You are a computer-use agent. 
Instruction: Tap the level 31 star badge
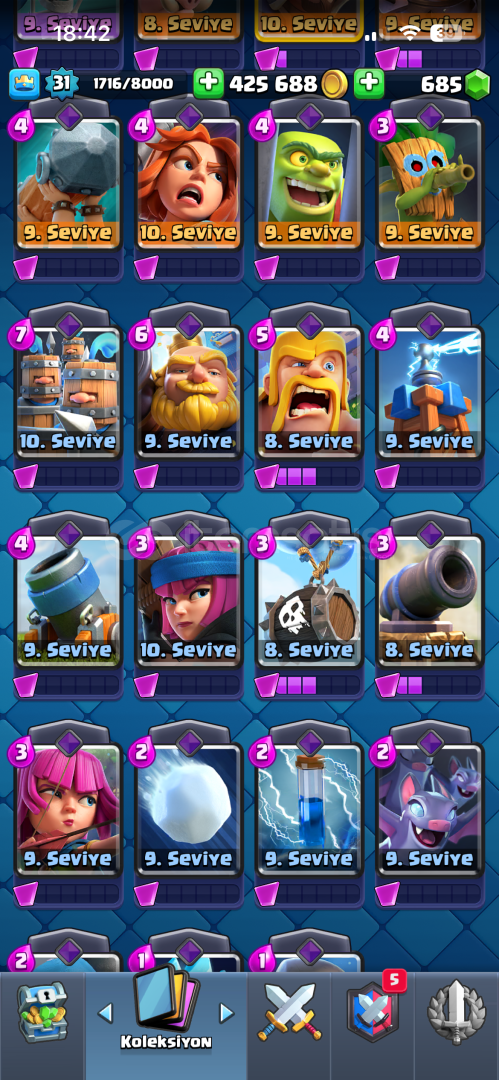pos(61,84)
